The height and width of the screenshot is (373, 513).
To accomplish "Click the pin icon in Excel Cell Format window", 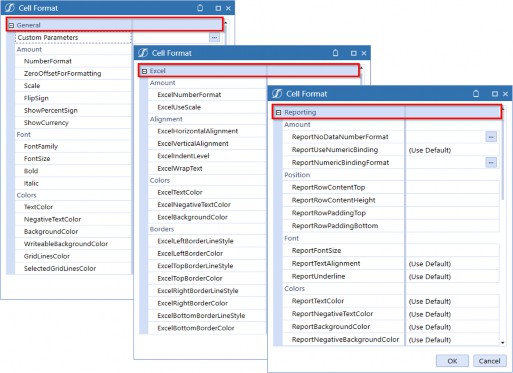I will click(335, 53).
